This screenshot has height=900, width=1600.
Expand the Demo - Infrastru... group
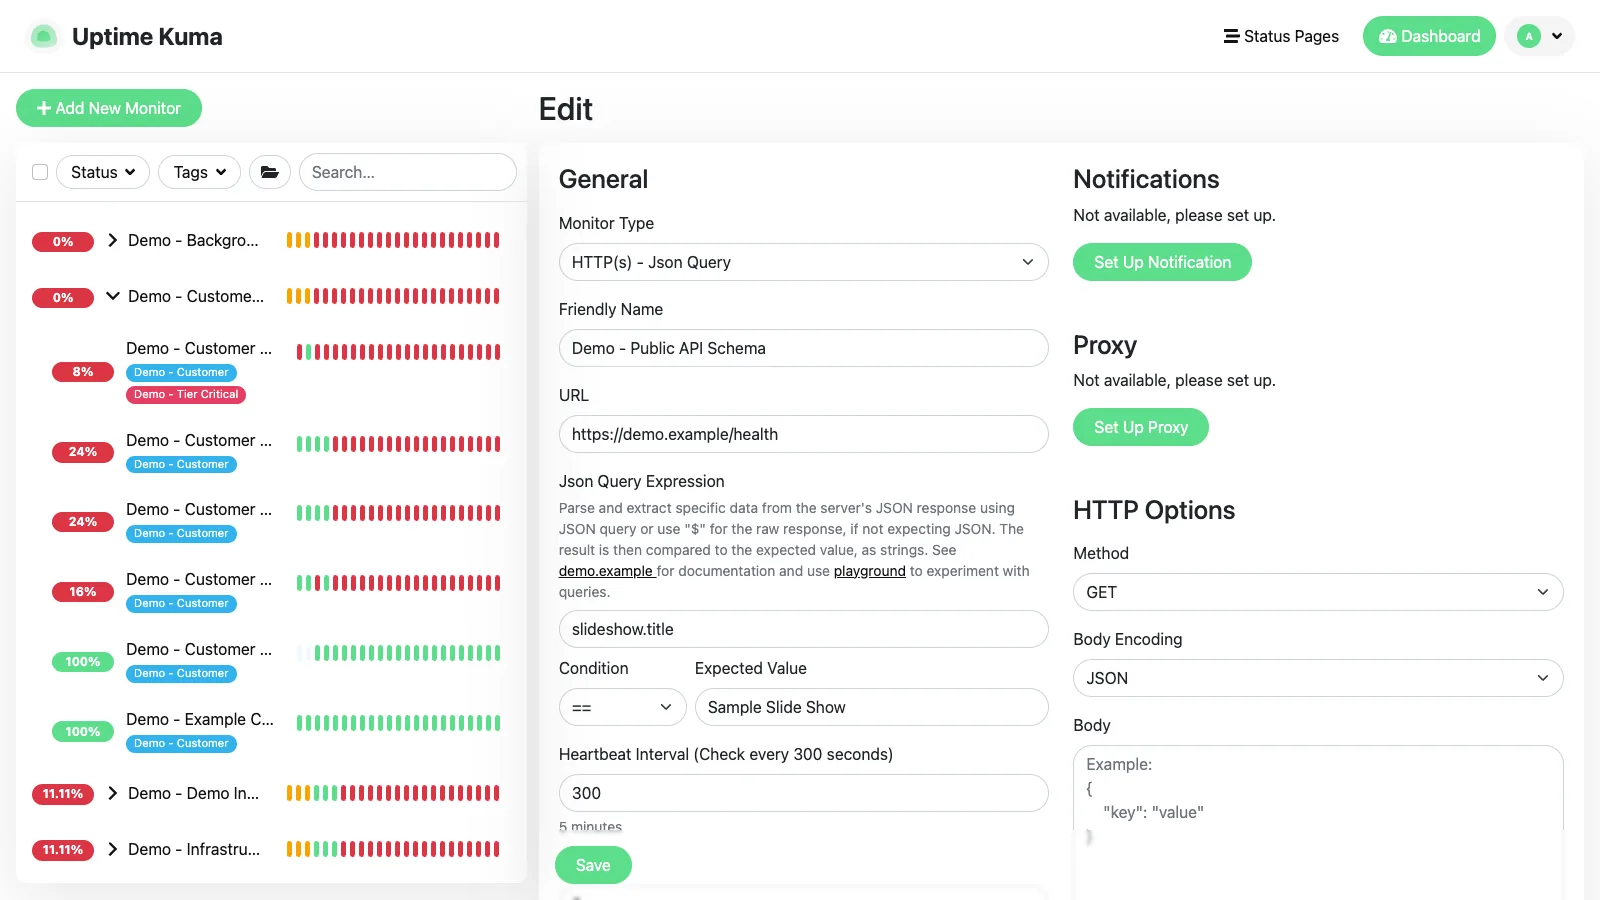[x=113, y=849]
